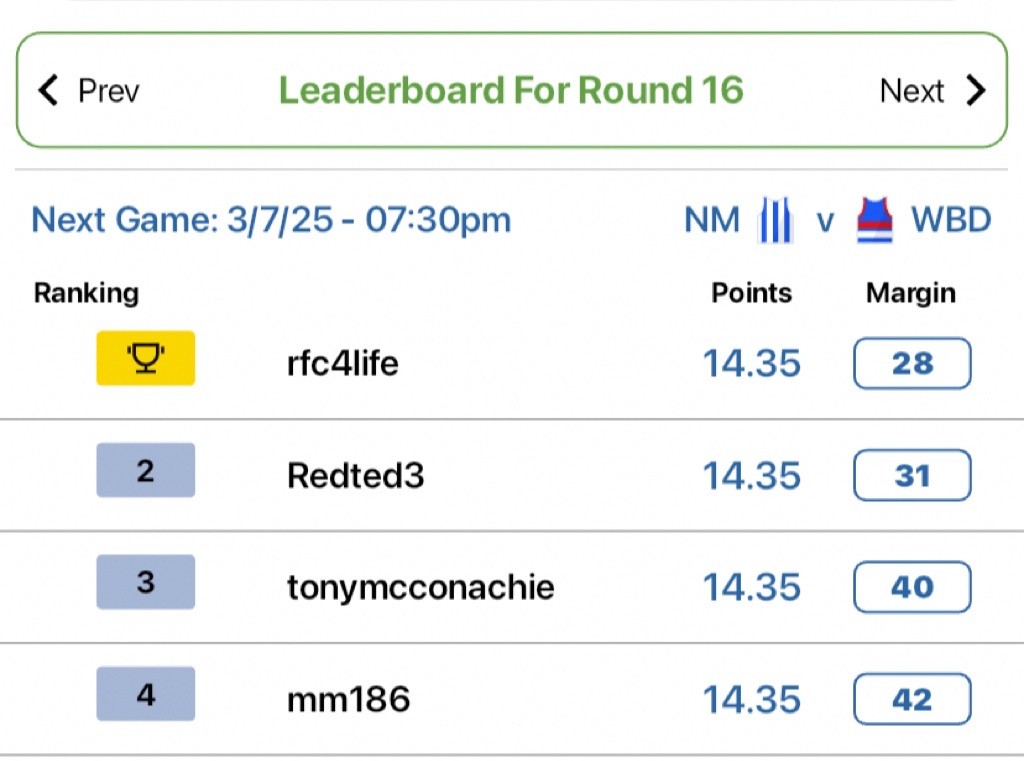Click the rank 3 badge
Viewport: 1024px width, 761px height.
pos(146,582)
